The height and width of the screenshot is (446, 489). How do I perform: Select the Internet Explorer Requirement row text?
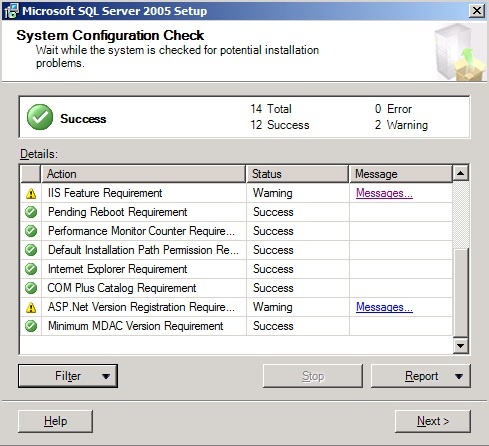[118, 269]
